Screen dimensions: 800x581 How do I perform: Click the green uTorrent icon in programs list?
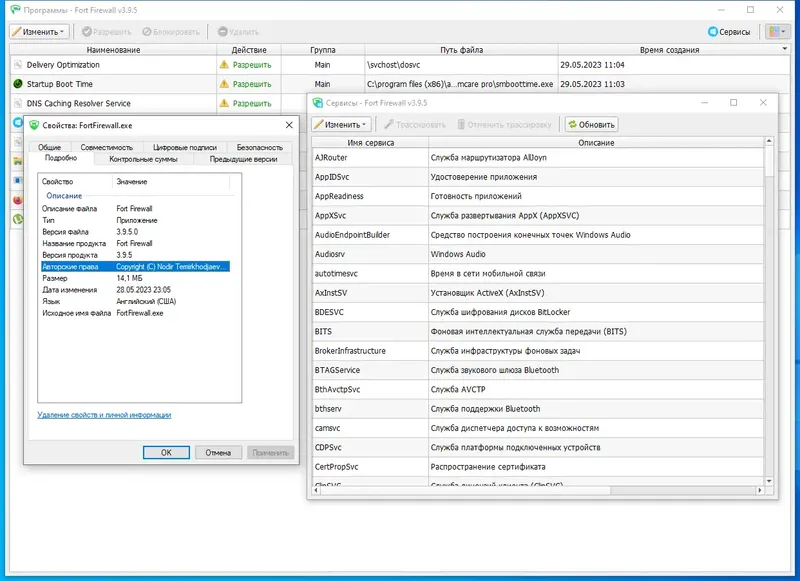(x=17, y=219)
